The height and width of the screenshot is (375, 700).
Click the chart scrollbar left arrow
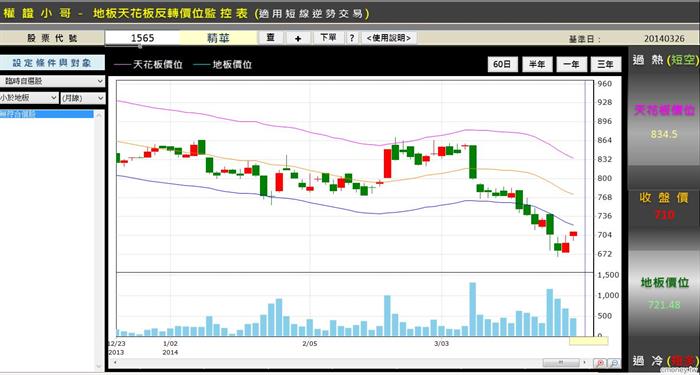point(116,363)
